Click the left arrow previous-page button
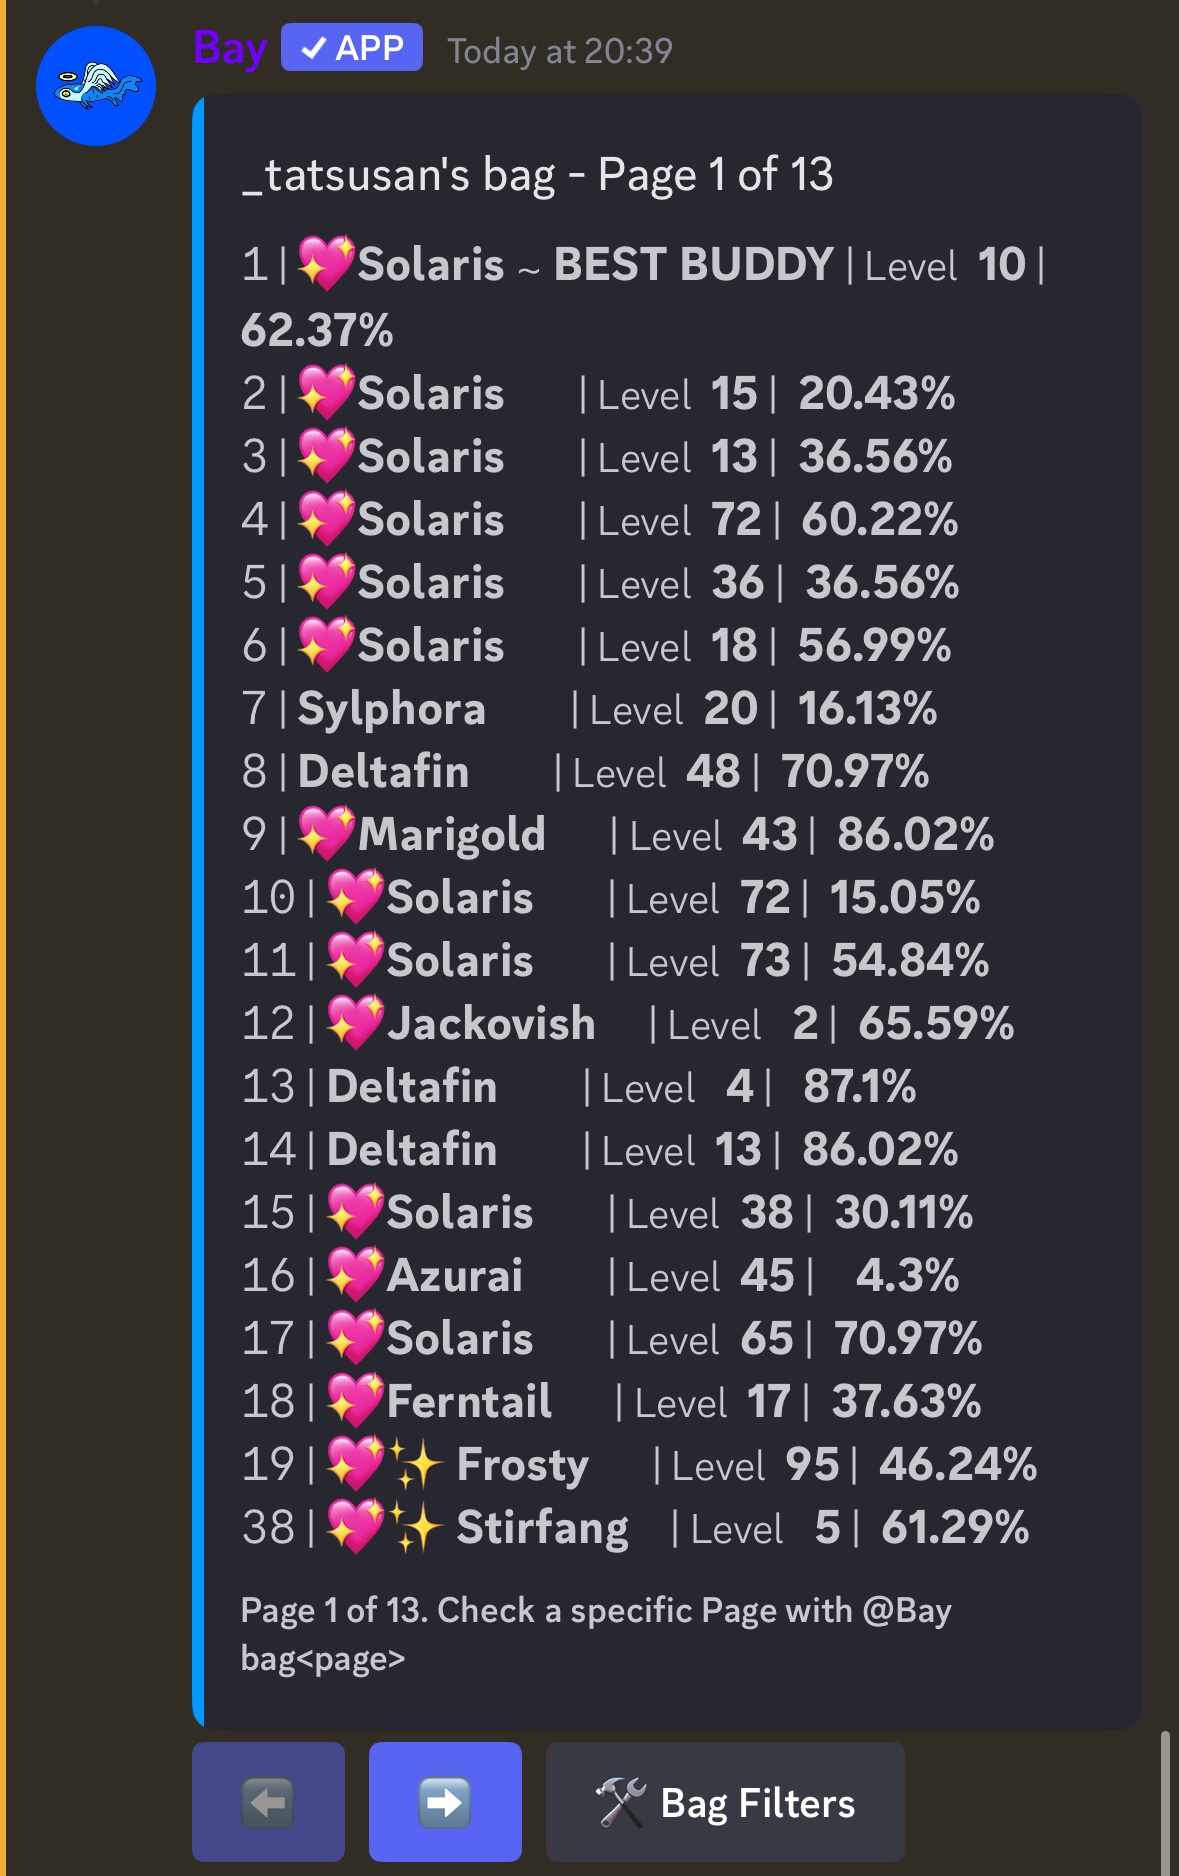 point(268,1802)
